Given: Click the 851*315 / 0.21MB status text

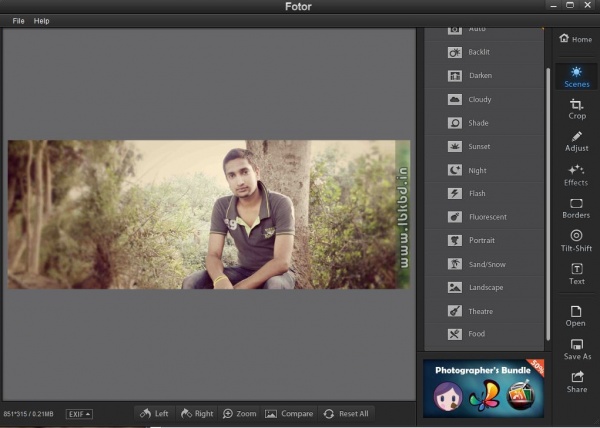Looking at the screenshot, I should point(29,414).
